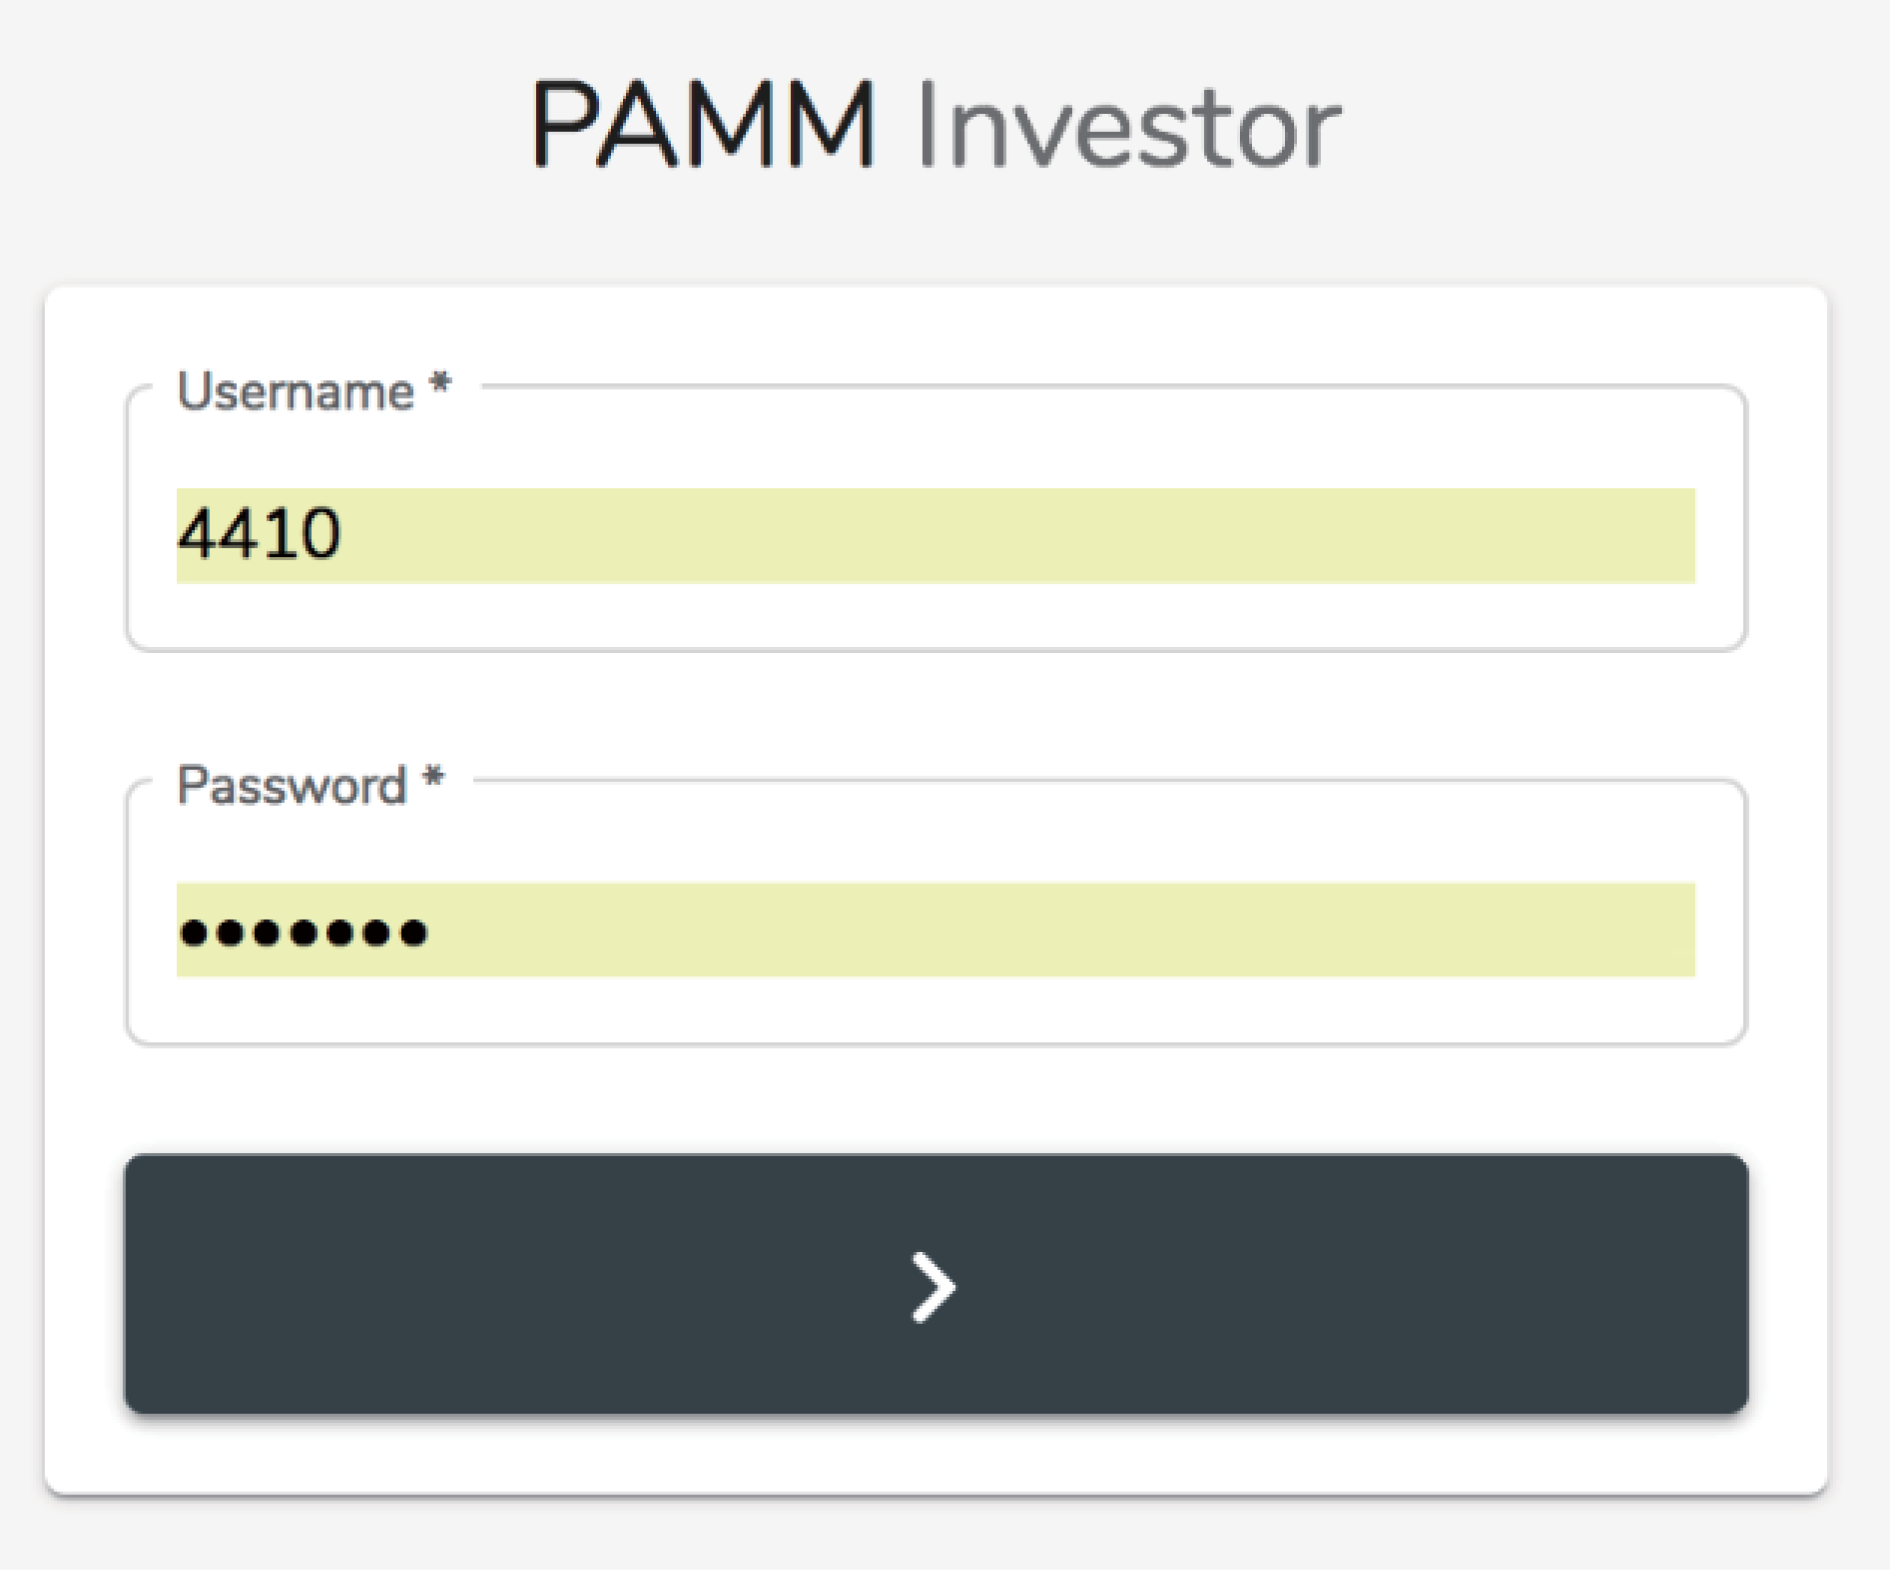Click the asterisk beside Password label

coord(433,780)
